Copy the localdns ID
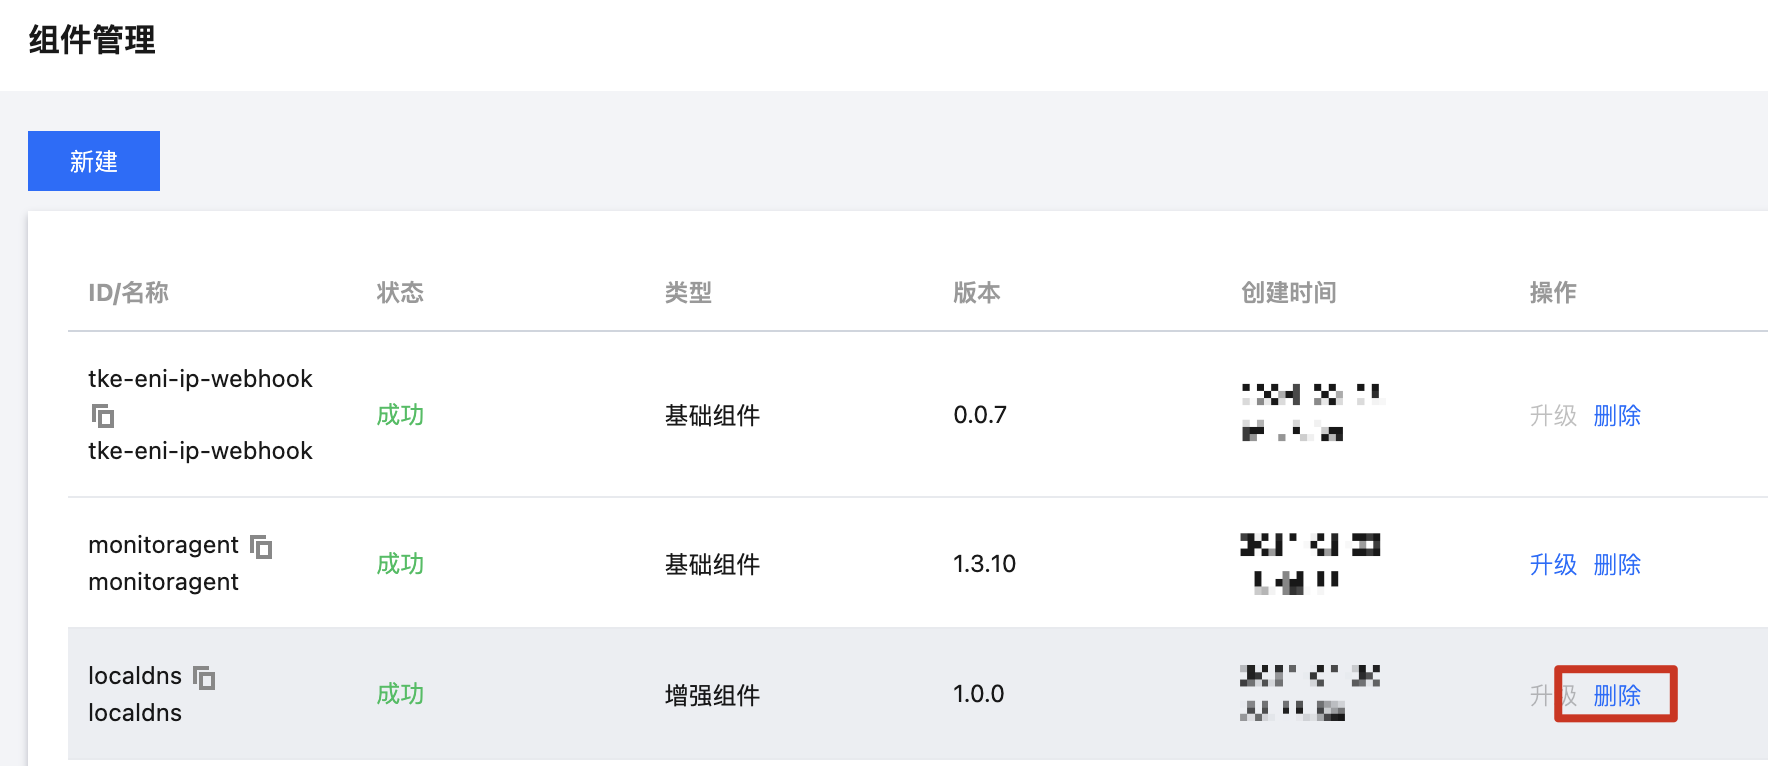Screen dimensions: 1768x766 (x=204, y=677)
